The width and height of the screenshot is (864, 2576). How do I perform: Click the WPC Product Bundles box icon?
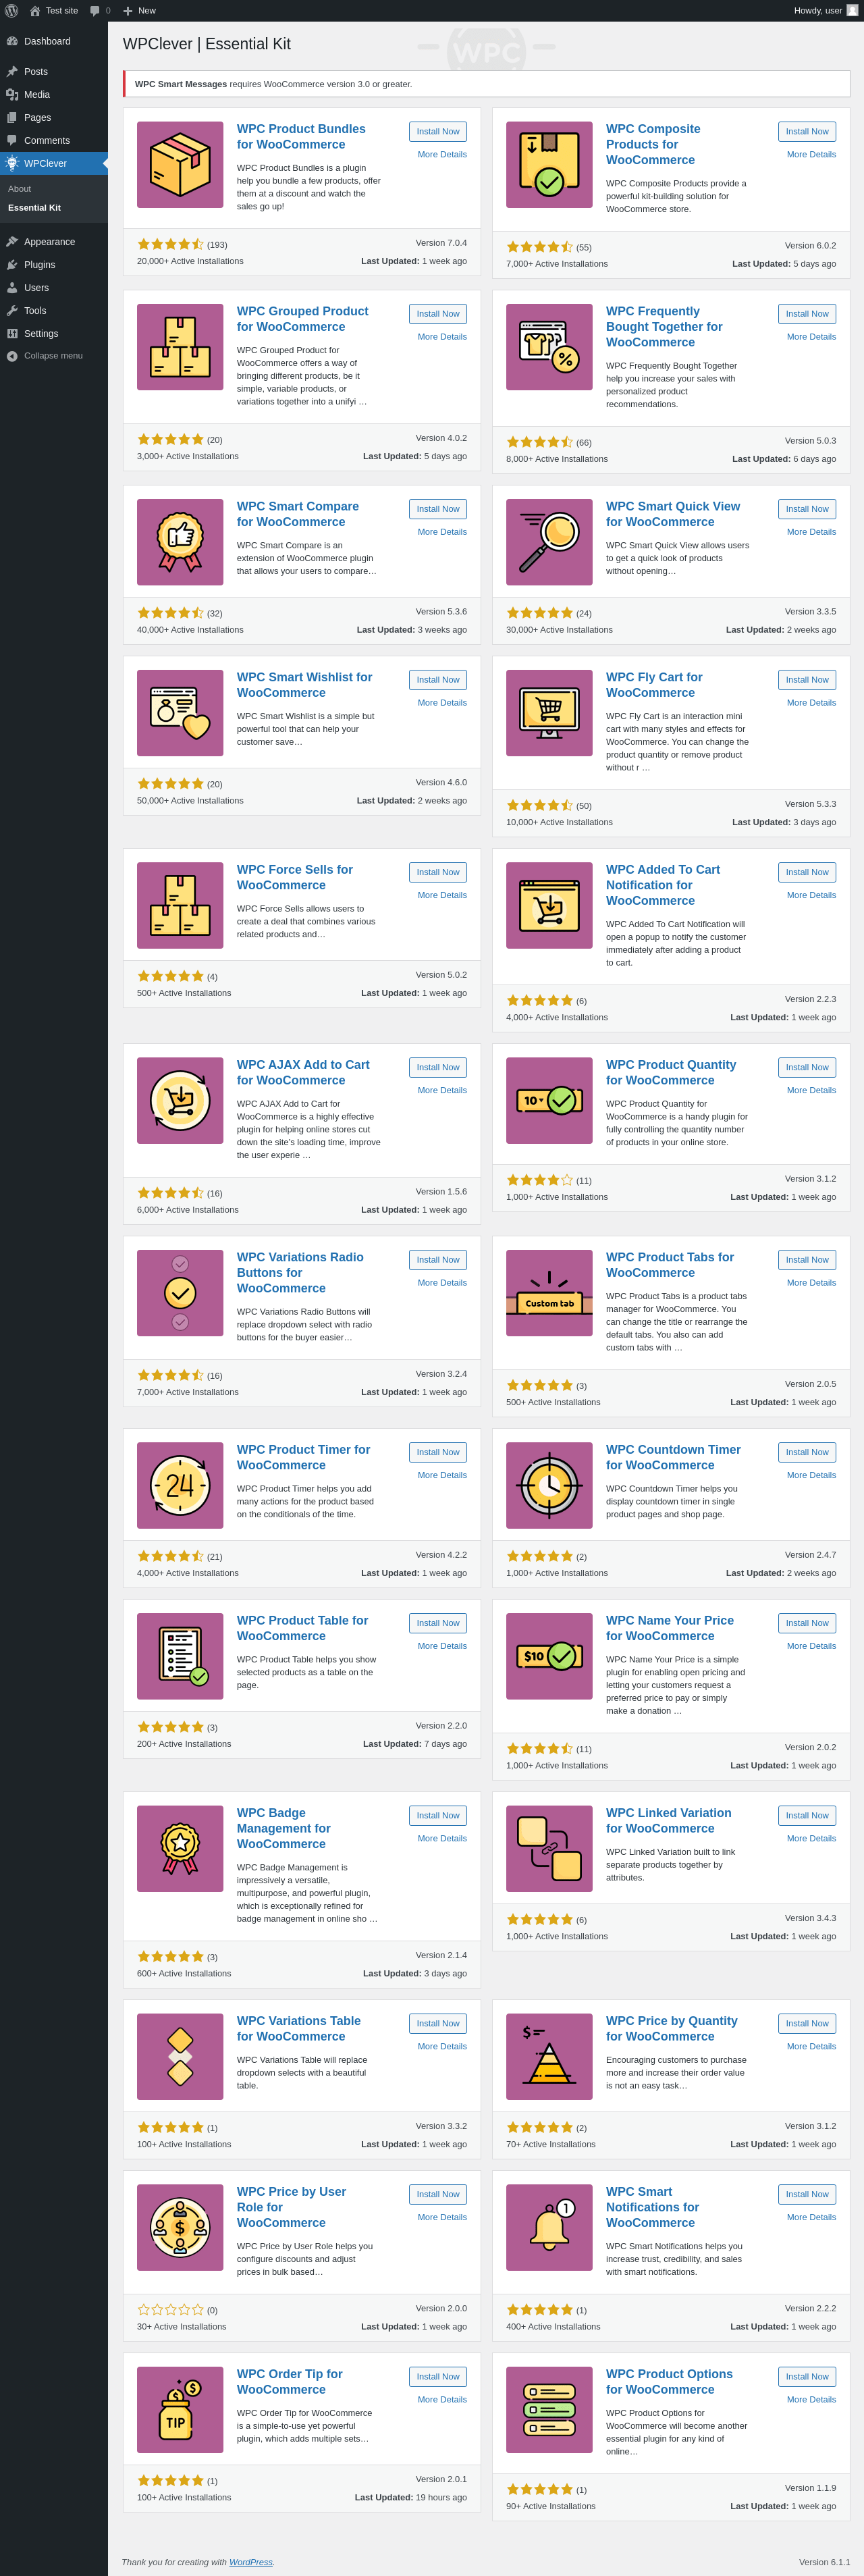pyautogui.click(x=180, y=165)
